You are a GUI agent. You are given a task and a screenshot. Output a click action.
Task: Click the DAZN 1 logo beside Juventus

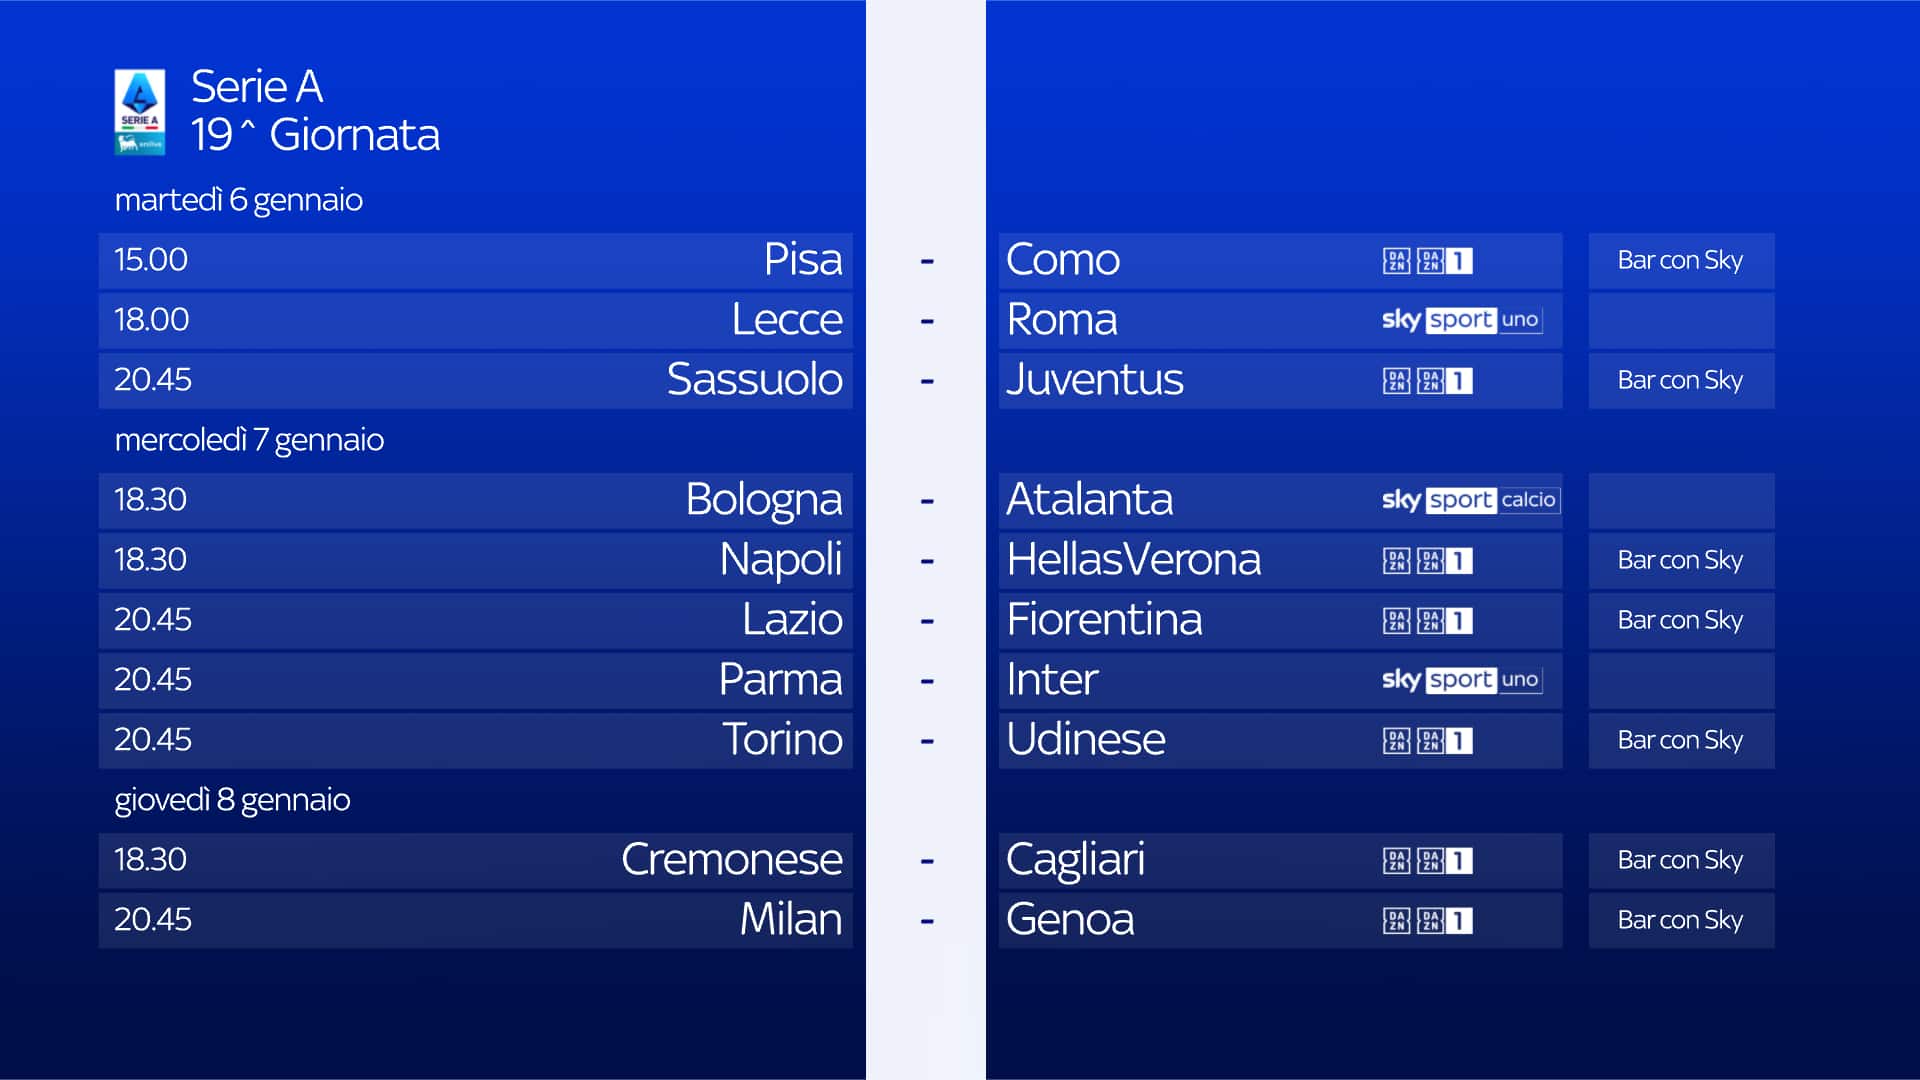(x=1444, y=381)
